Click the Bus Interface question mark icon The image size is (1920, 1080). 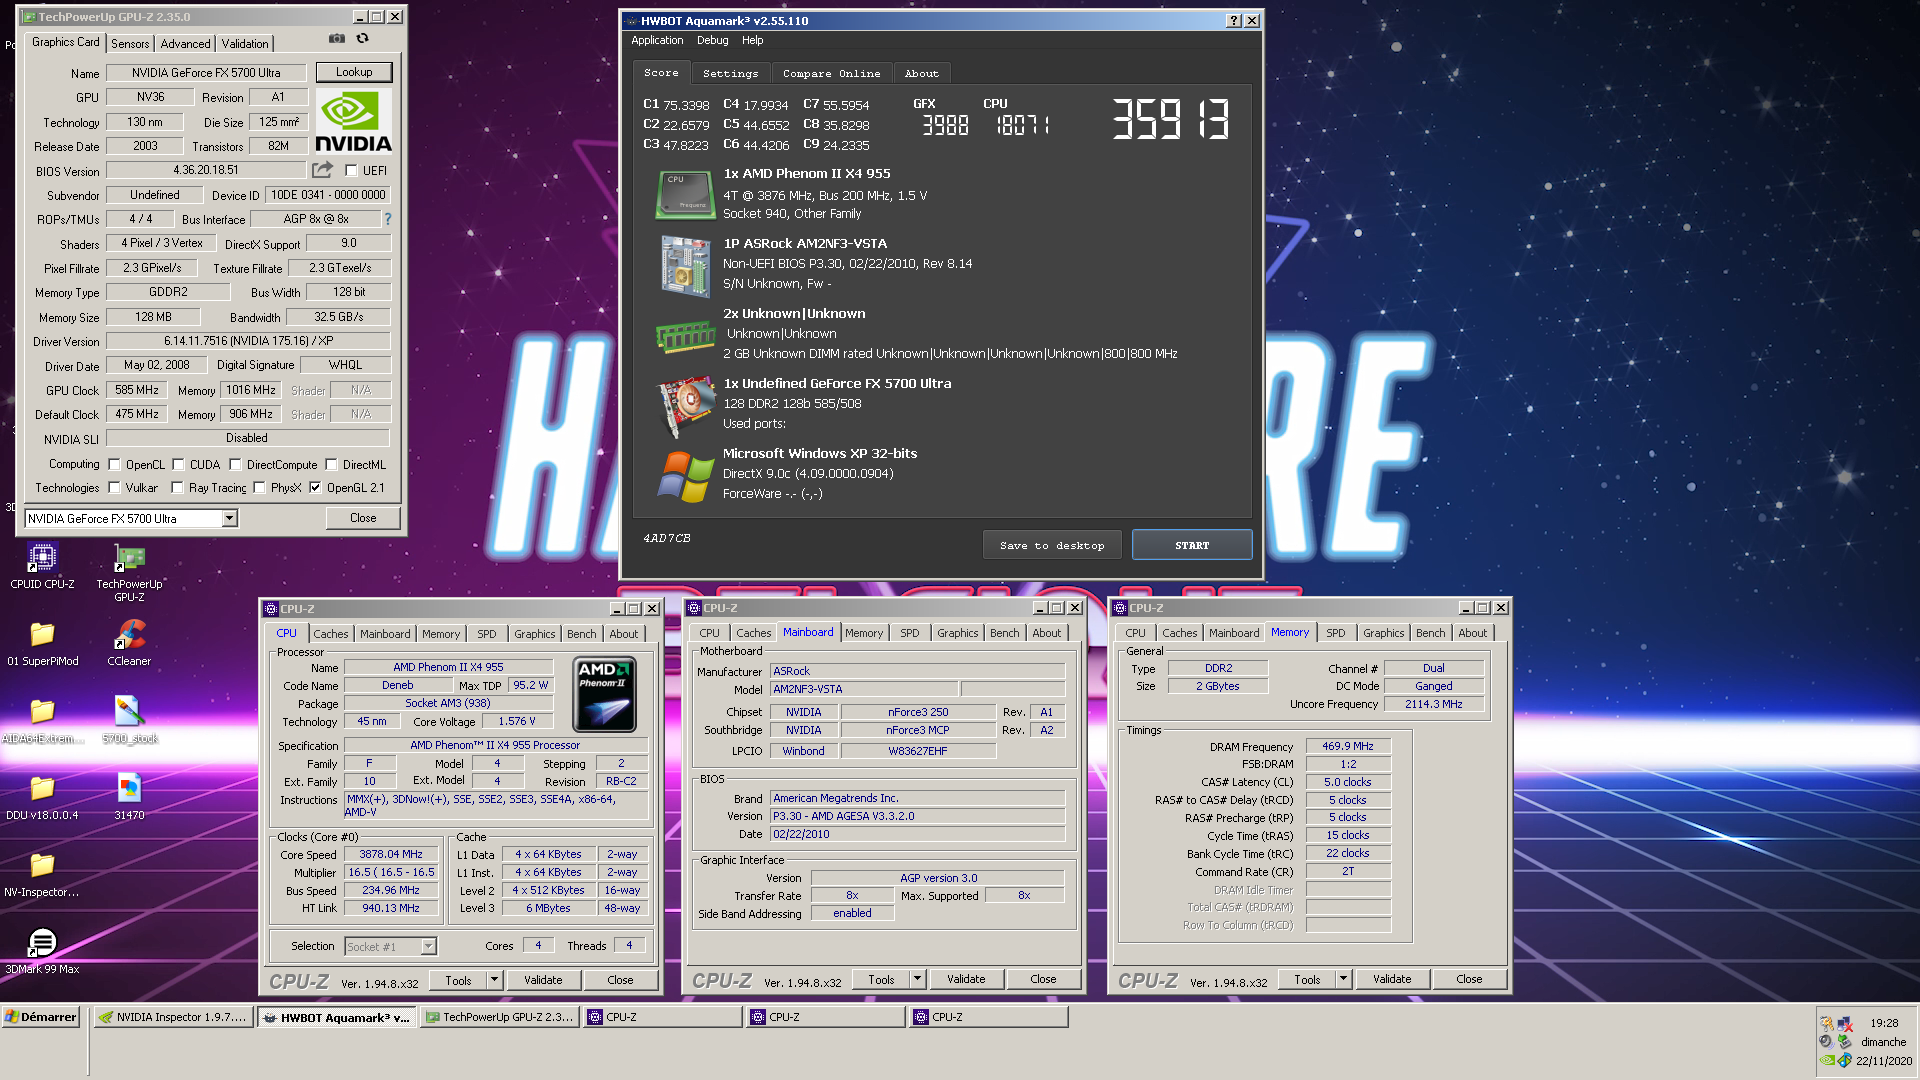click(388, 219)
